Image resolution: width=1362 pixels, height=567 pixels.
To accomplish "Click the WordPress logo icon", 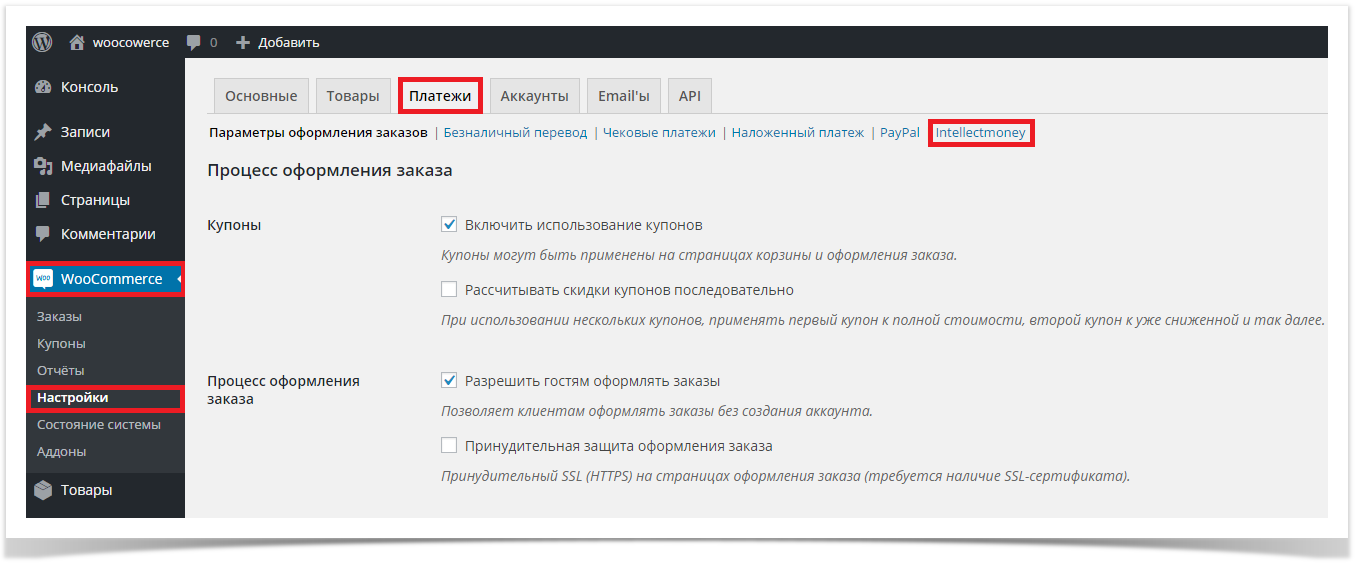I will 41,42.
